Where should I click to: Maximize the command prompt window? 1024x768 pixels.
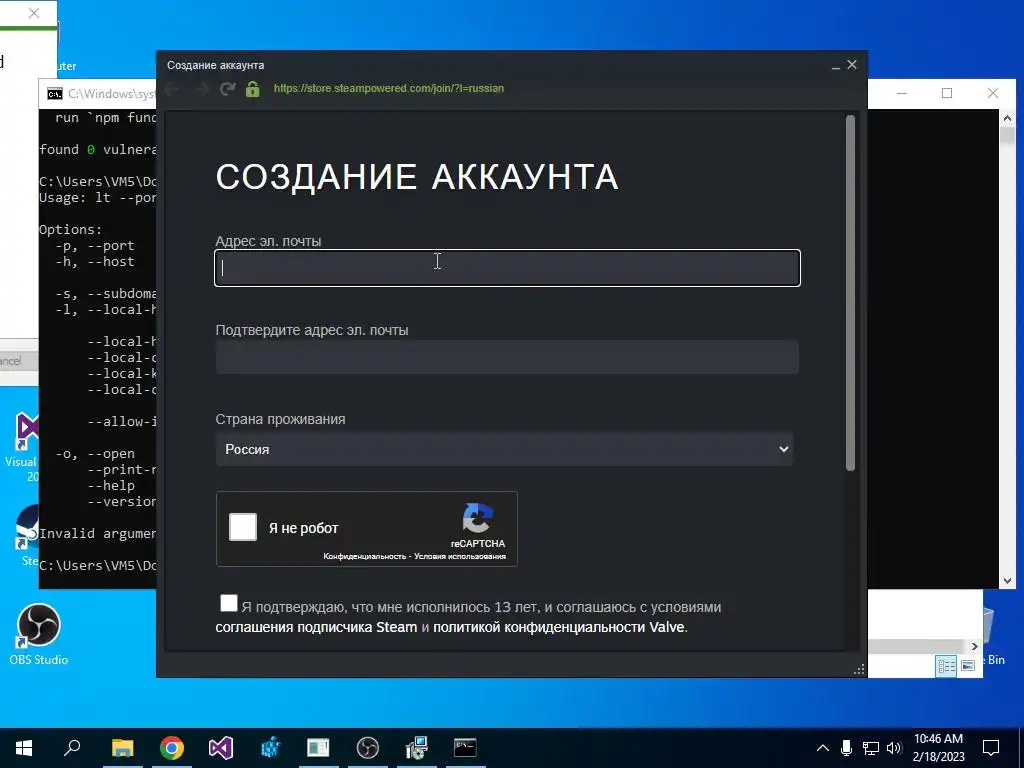click(947, 93)
